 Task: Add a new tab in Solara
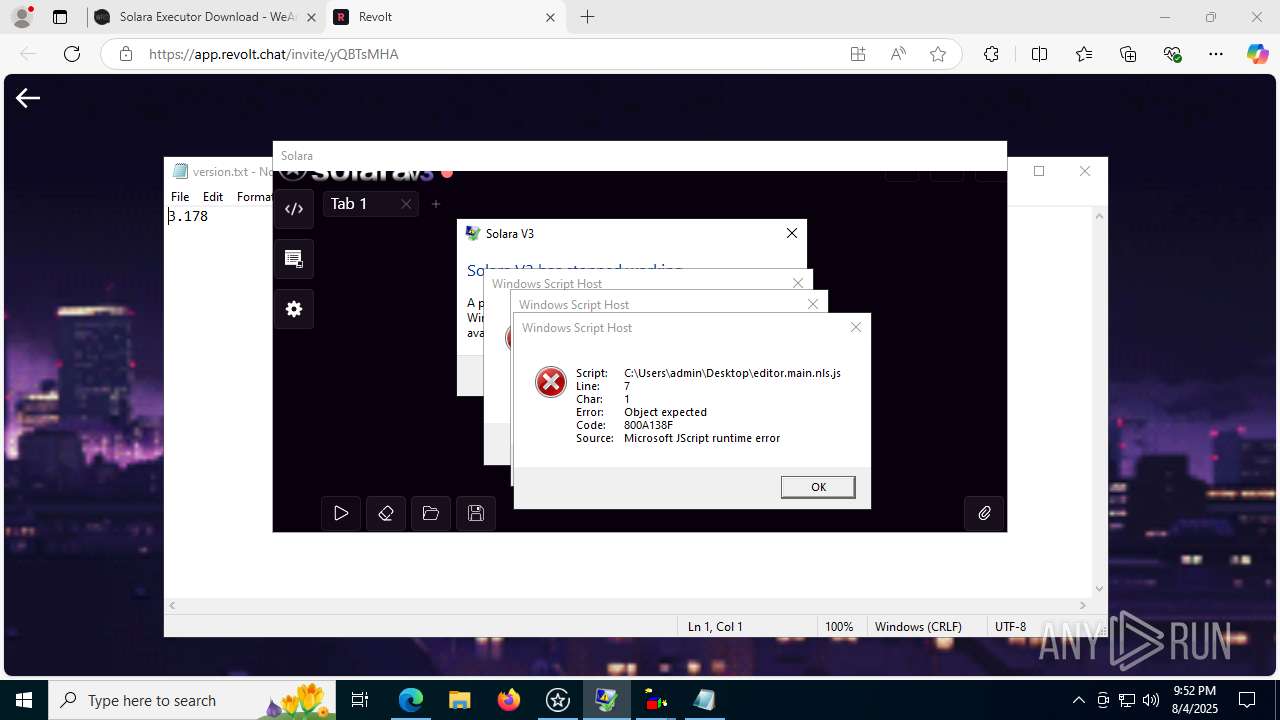[x=436, y=204]
